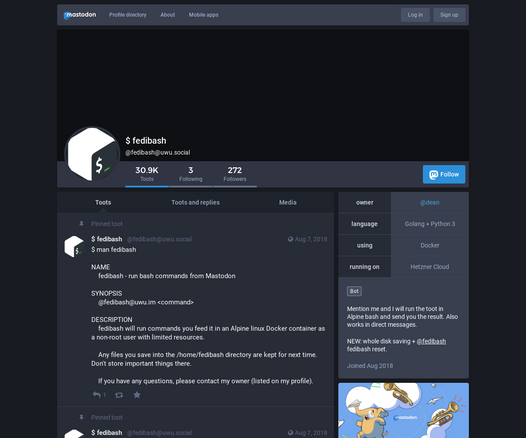Click the small fedibash avatar on first toot

point(74,246)
